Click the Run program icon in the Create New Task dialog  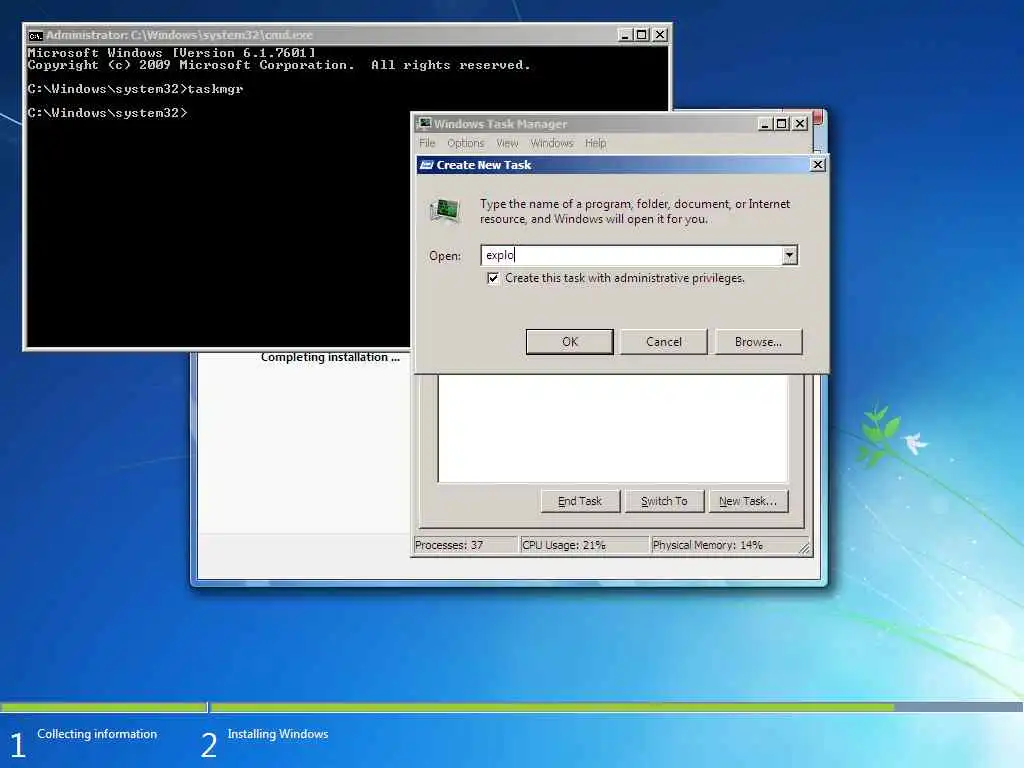point(445,211)
